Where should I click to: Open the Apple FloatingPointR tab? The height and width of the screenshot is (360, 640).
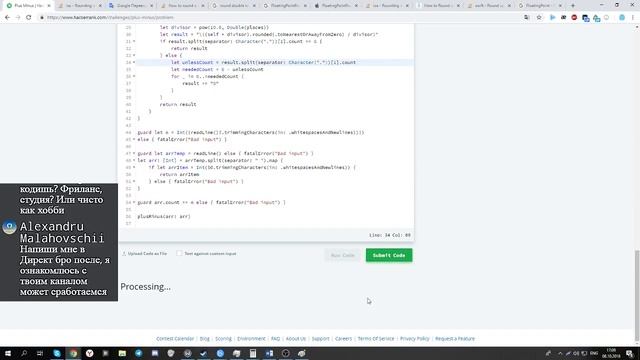click(336, 6)
